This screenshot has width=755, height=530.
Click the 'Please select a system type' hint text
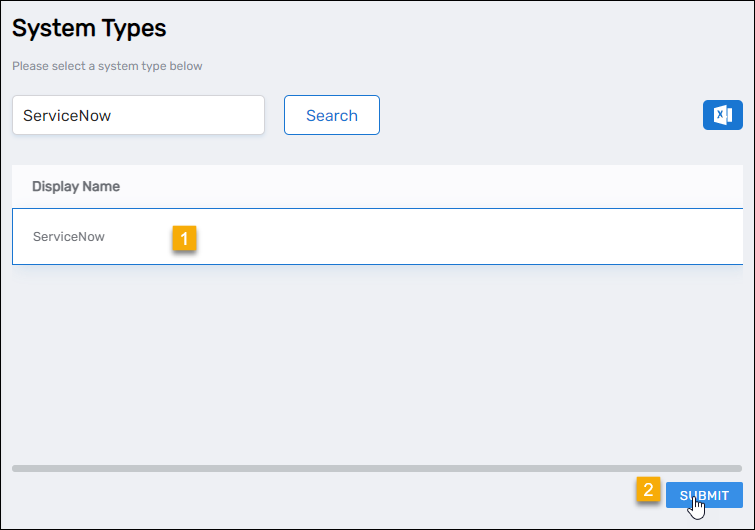(107, 67)
